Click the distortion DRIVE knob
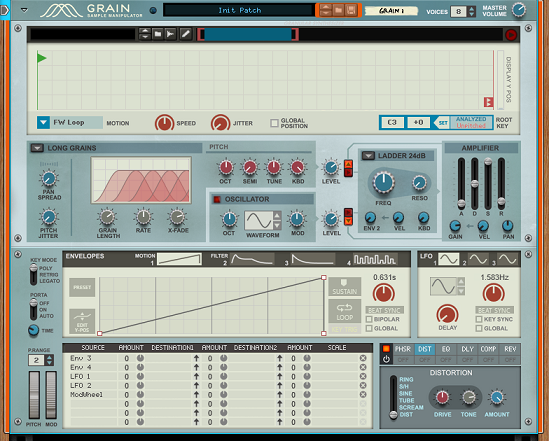549x441 pixels. click(442, 397)
